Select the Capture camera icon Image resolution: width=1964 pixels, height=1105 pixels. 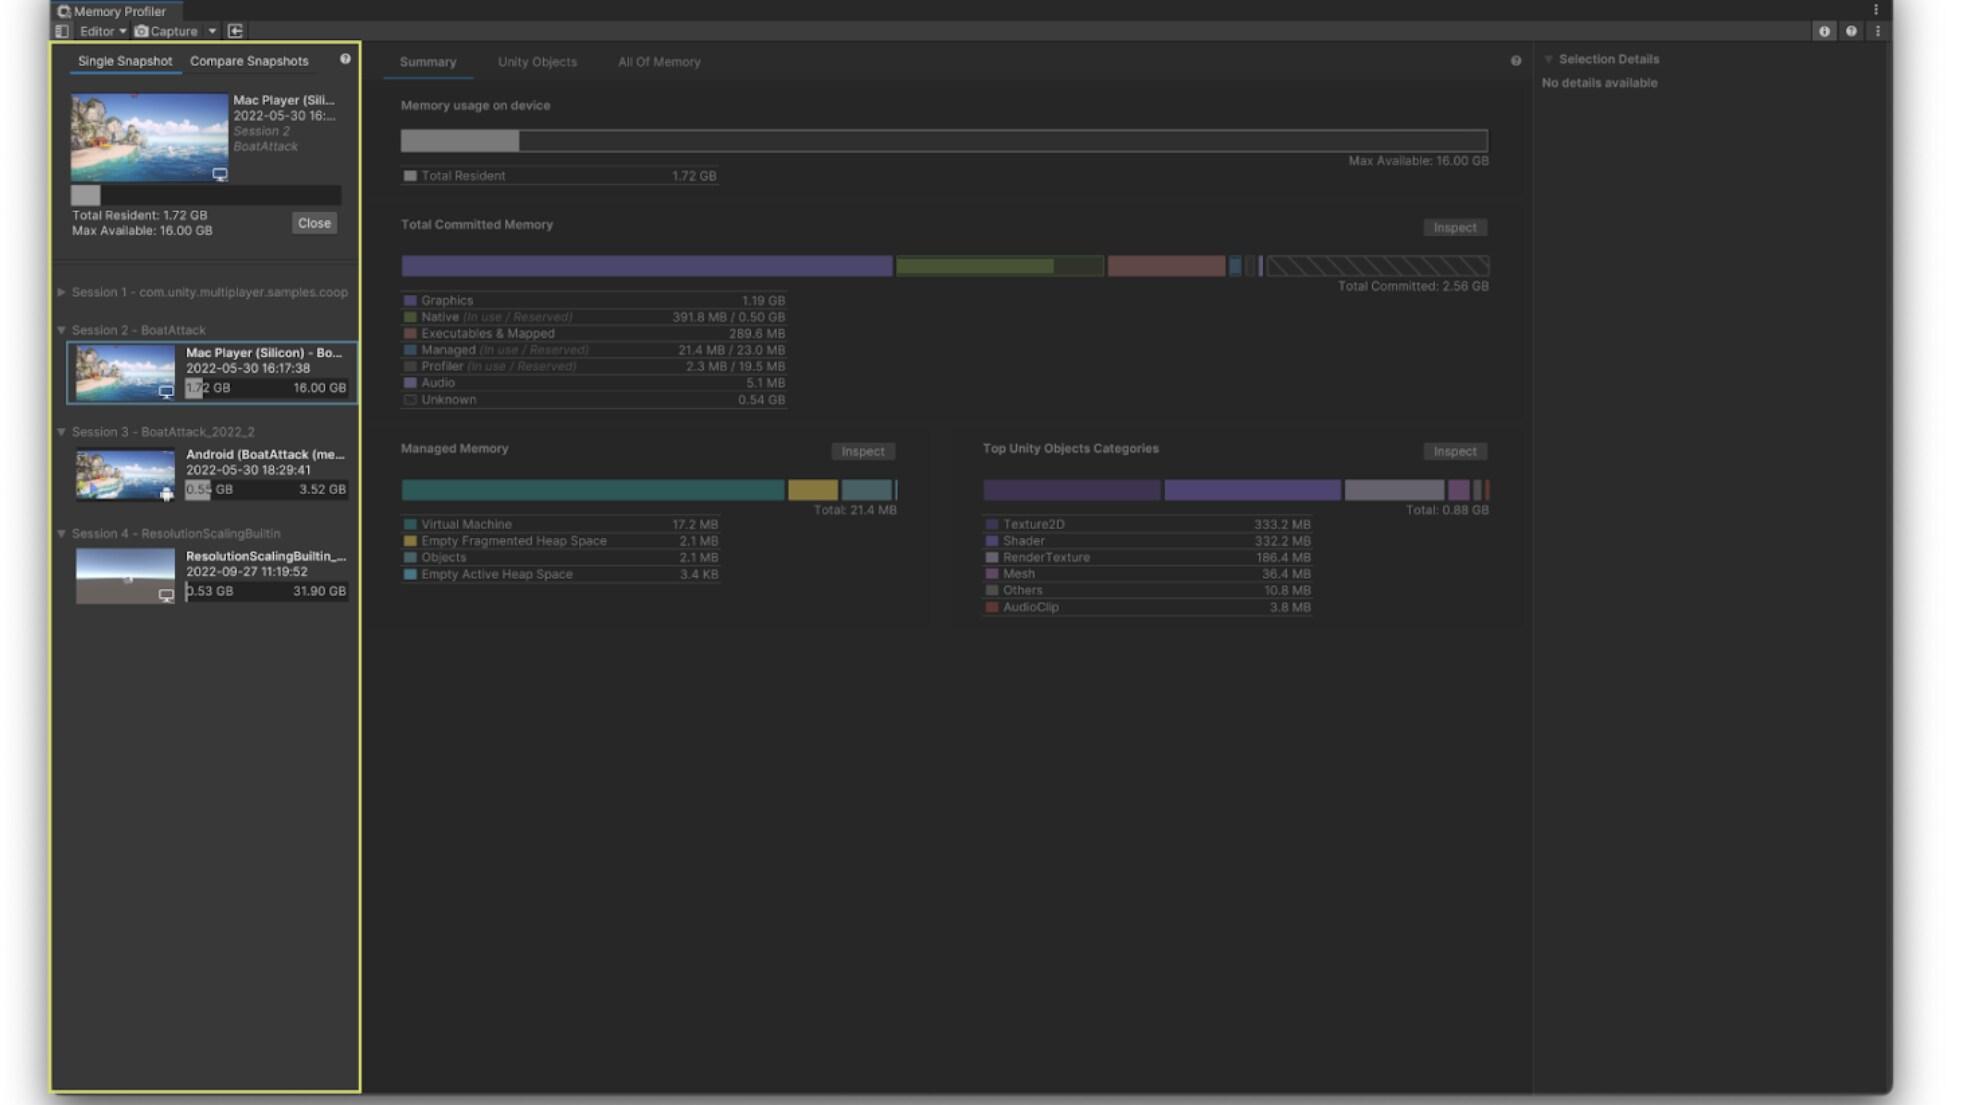142,31
